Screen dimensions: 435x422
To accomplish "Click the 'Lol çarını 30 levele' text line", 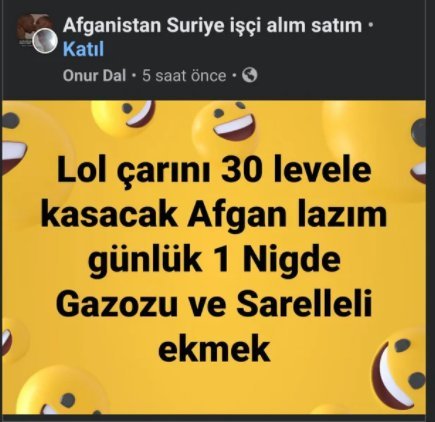I will [214, 171].
